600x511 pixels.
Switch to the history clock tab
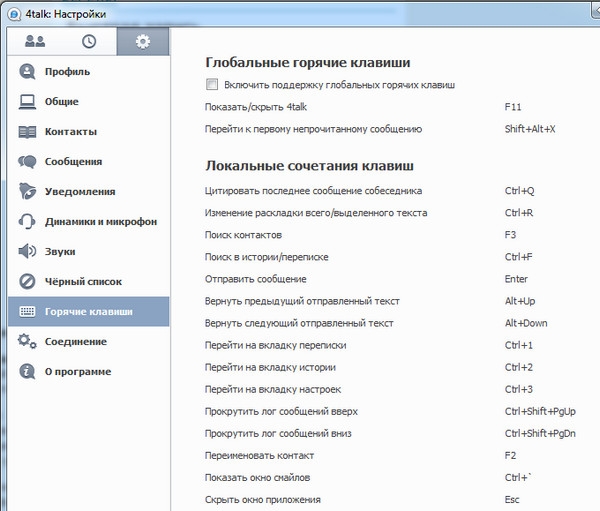[x=89, y=41]
